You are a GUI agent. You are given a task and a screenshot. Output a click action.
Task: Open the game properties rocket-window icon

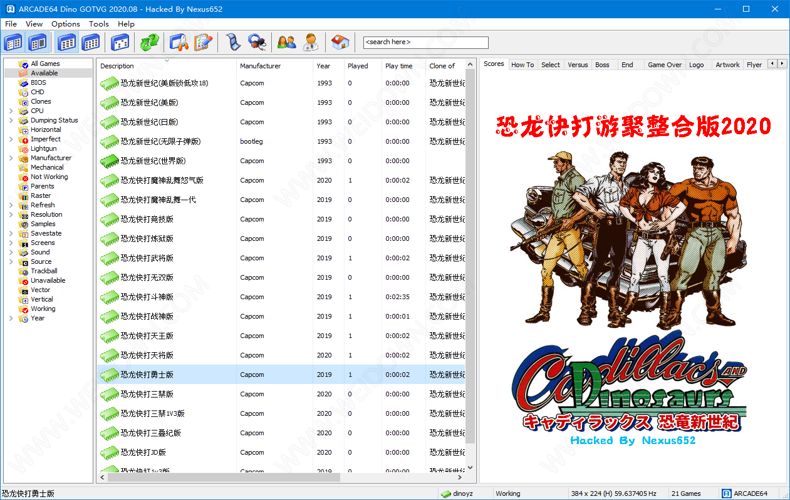(178, 43)
